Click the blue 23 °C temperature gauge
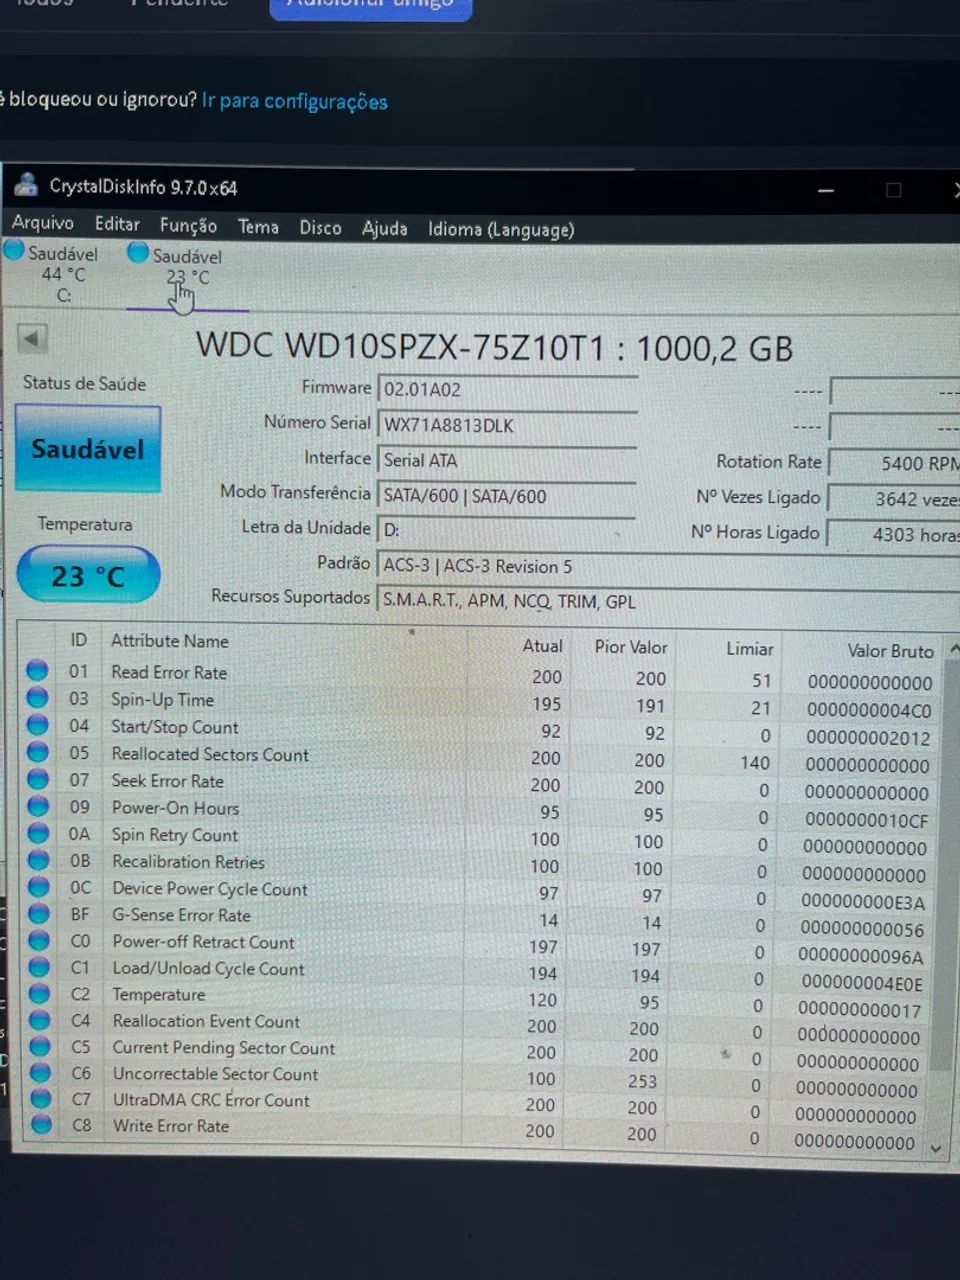Viewport: 960px width, 1280px height. 88,574
